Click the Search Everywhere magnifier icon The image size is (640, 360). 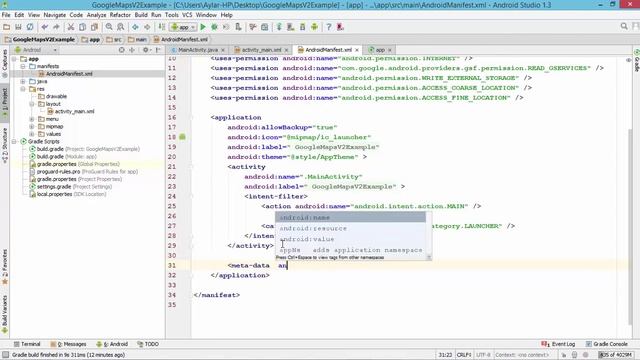(624, 27)
